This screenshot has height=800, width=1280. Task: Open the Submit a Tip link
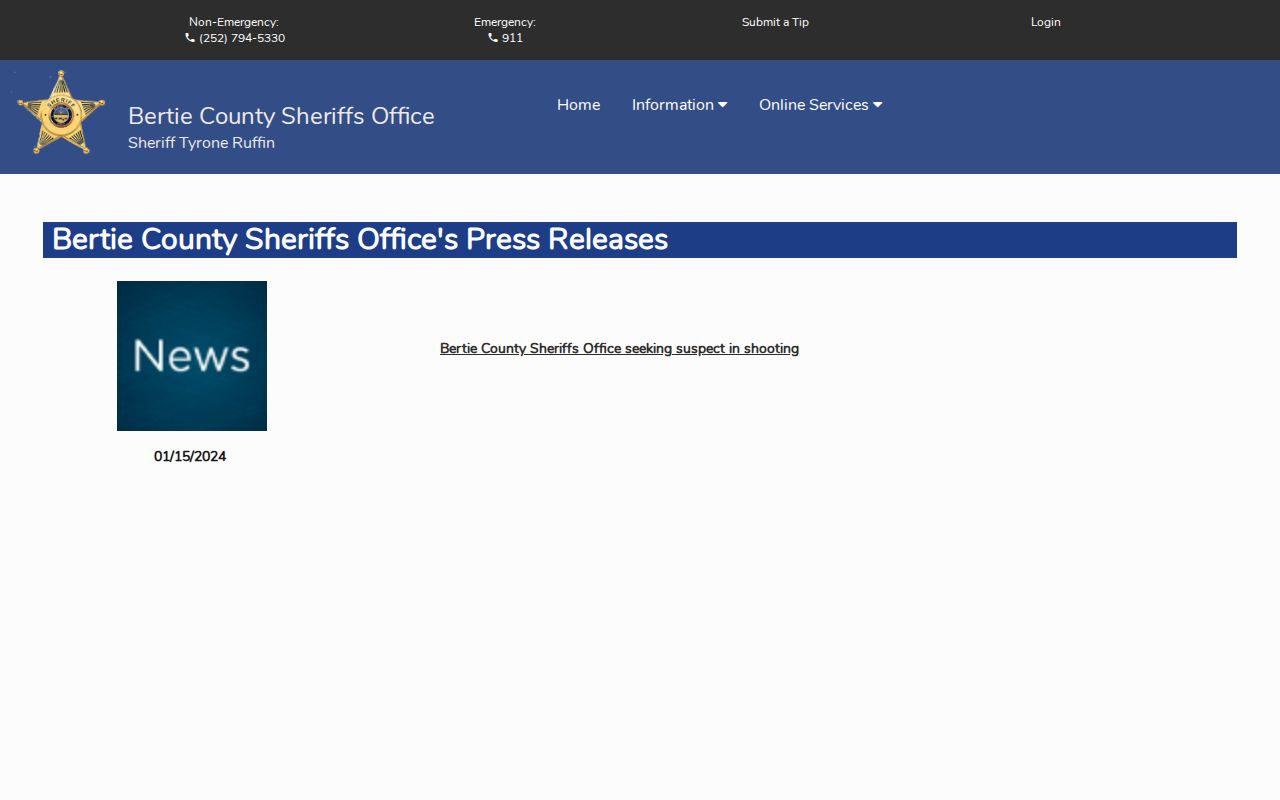click(x=775, y=22)
